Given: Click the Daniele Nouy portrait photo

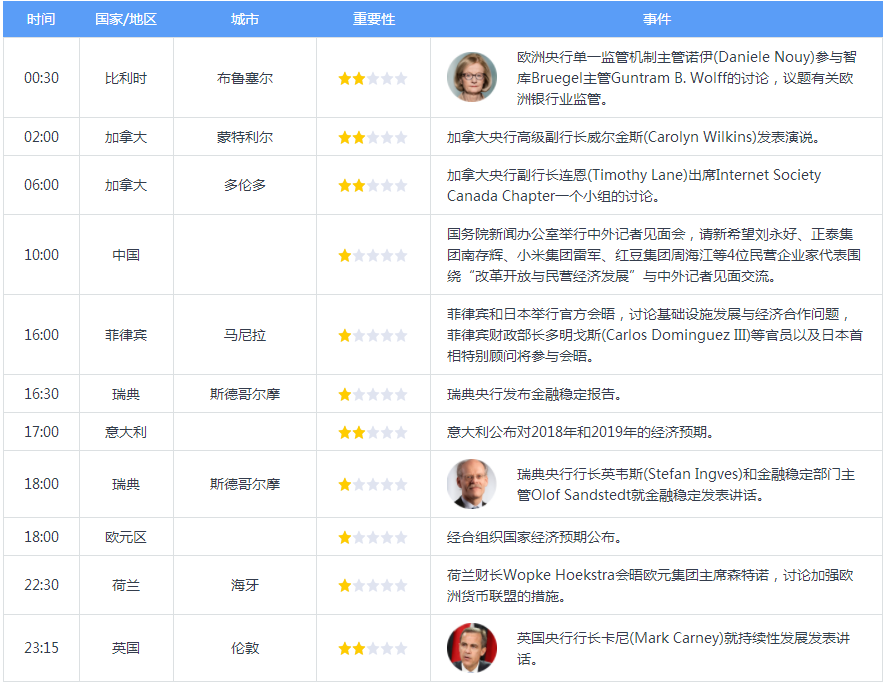Looking at the screenshot, I should click(x=471, y=77).
